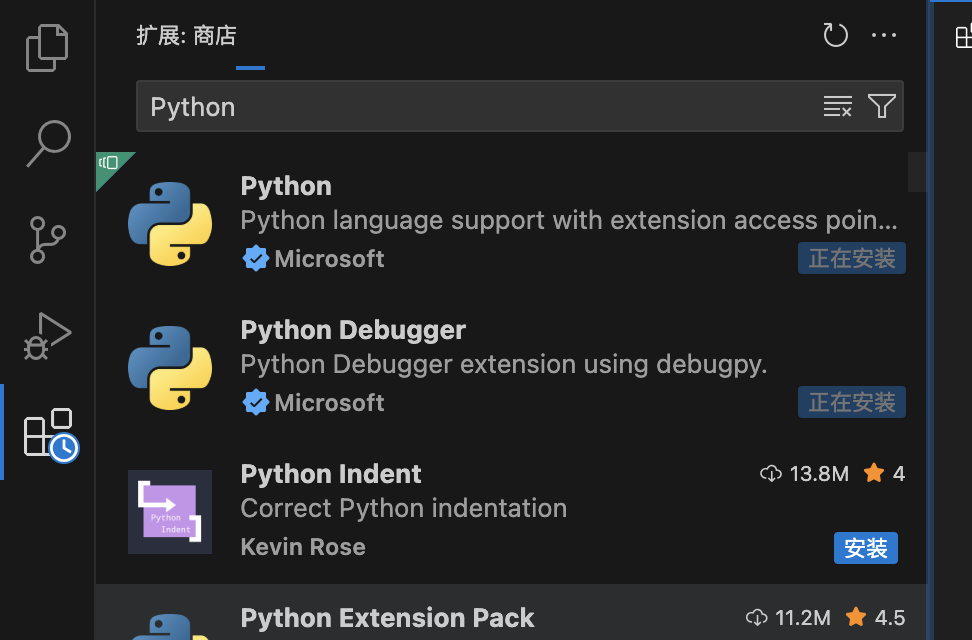
Task: Select the Python Debugger extension logo
Action: 170,368
